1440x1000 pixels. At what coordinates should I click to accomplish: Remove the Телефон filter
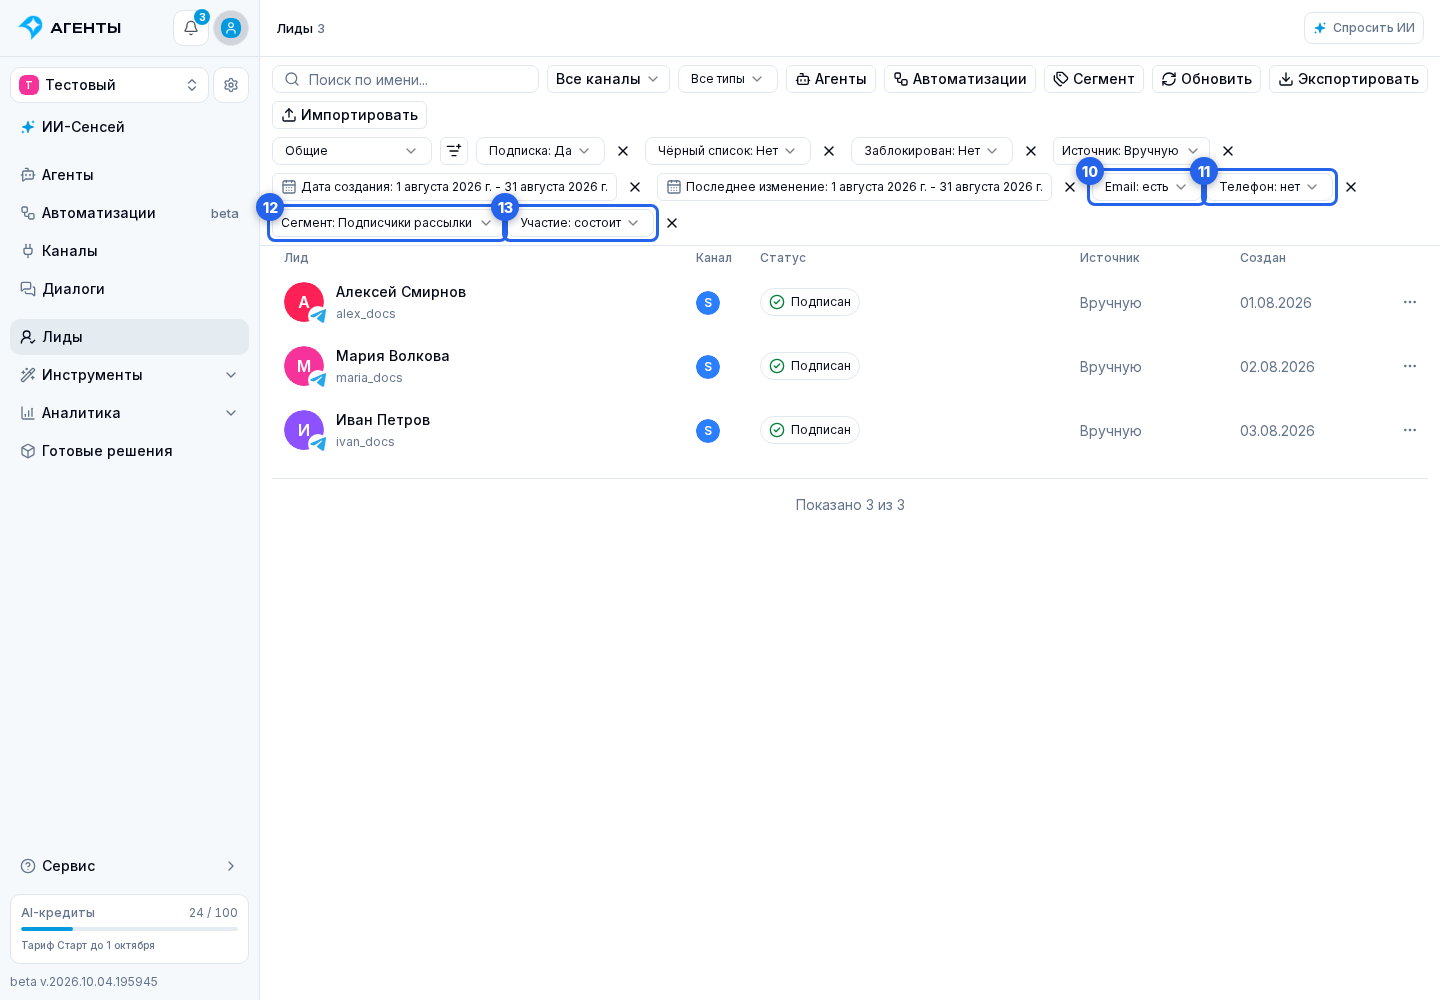click(x=1351, y=187)
